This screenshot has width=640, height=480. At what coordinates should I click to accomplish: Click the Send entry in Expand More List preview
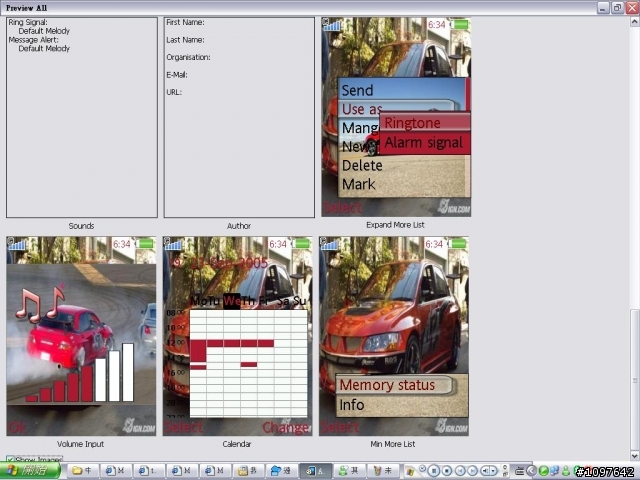click(x=358, y=90)
